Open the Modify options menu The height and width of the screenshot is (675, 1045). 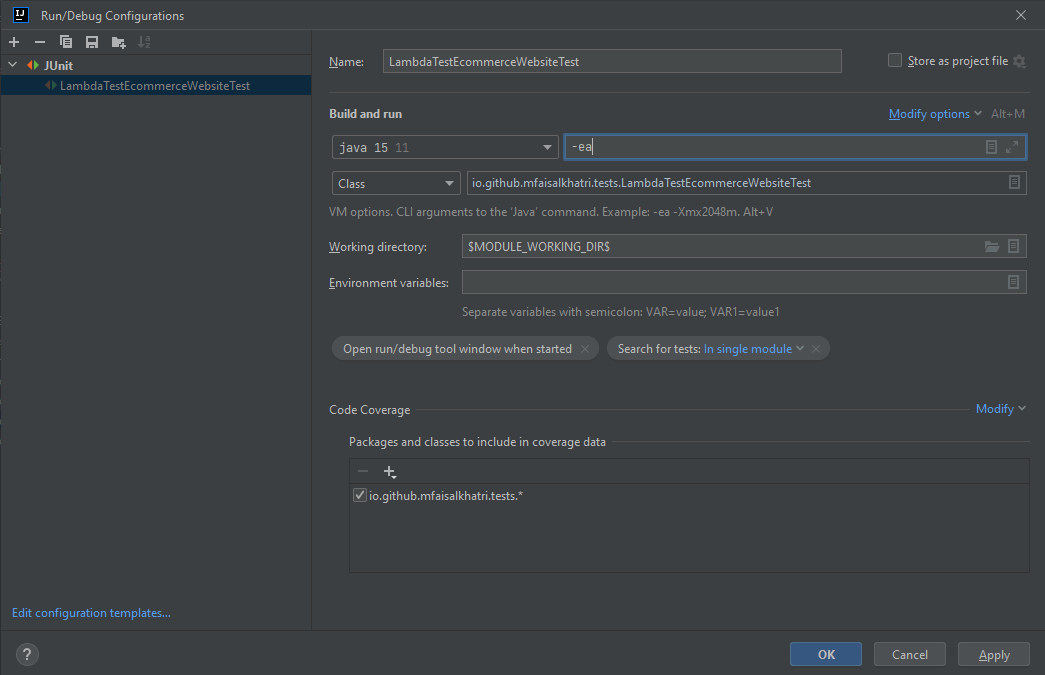click(x=934, y=114)
